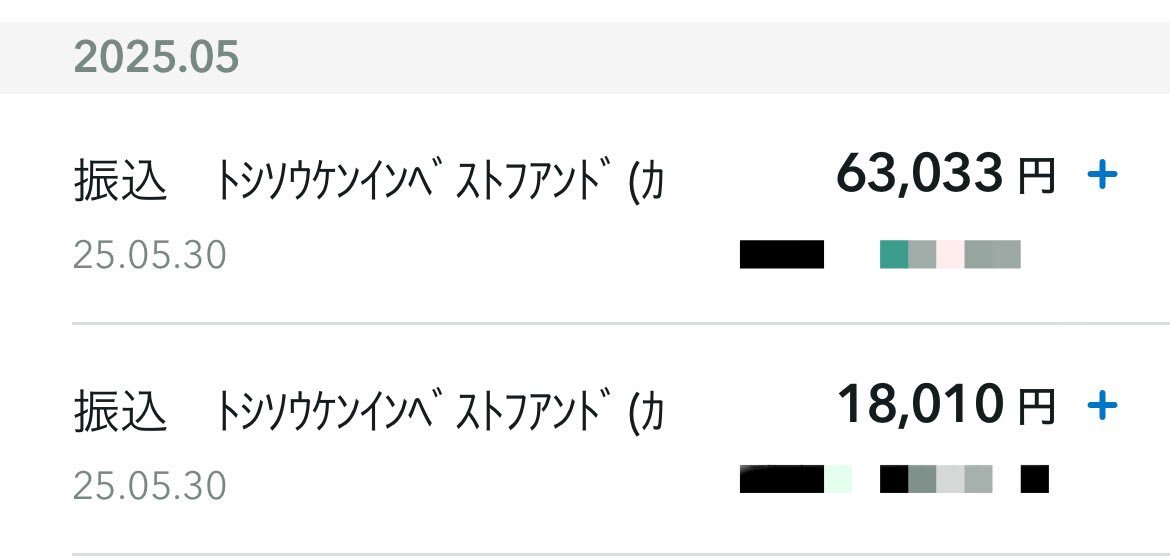
Task: Select the 2025.05 month header
Action: pos(156,57)
